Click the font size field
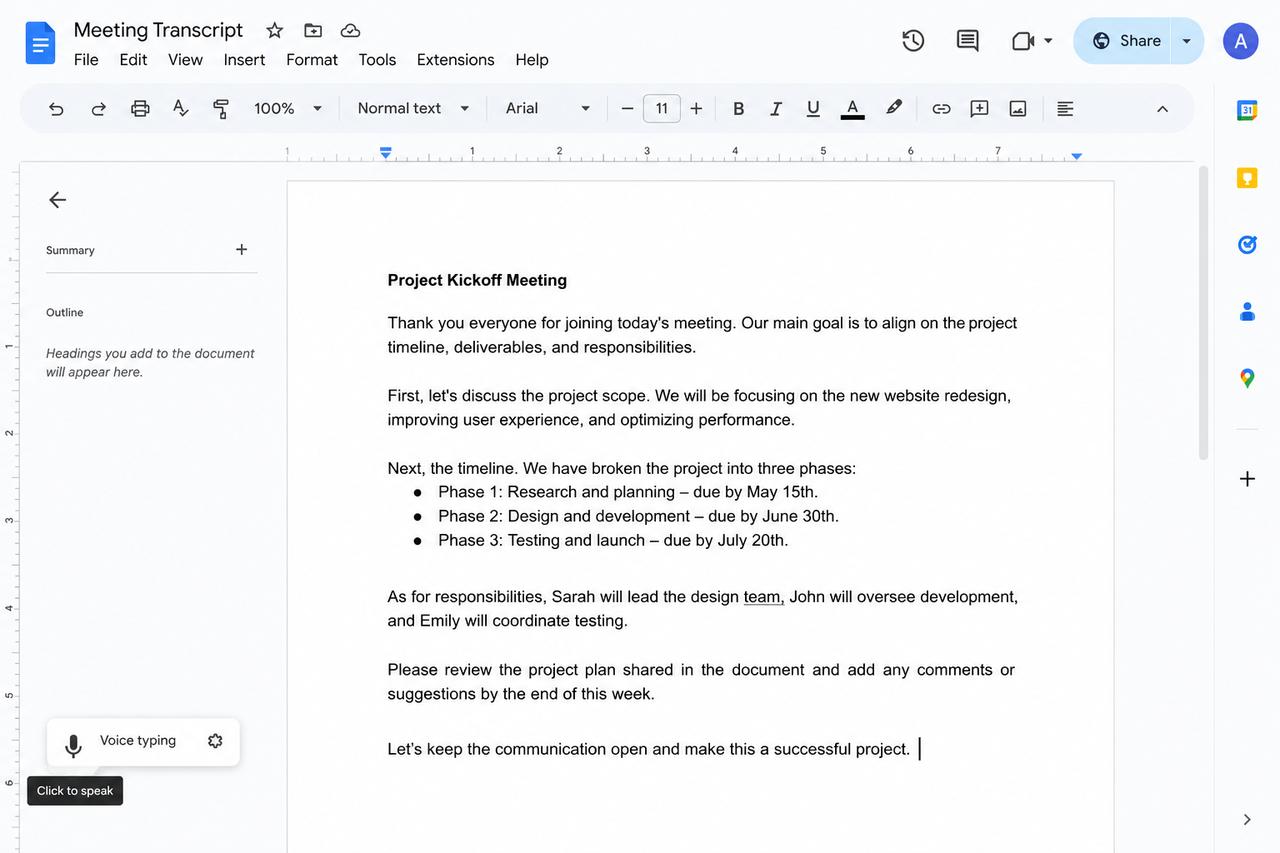The width and height of the screenshot is (1280, 853). pyautogui.click(x=662, y=108)
